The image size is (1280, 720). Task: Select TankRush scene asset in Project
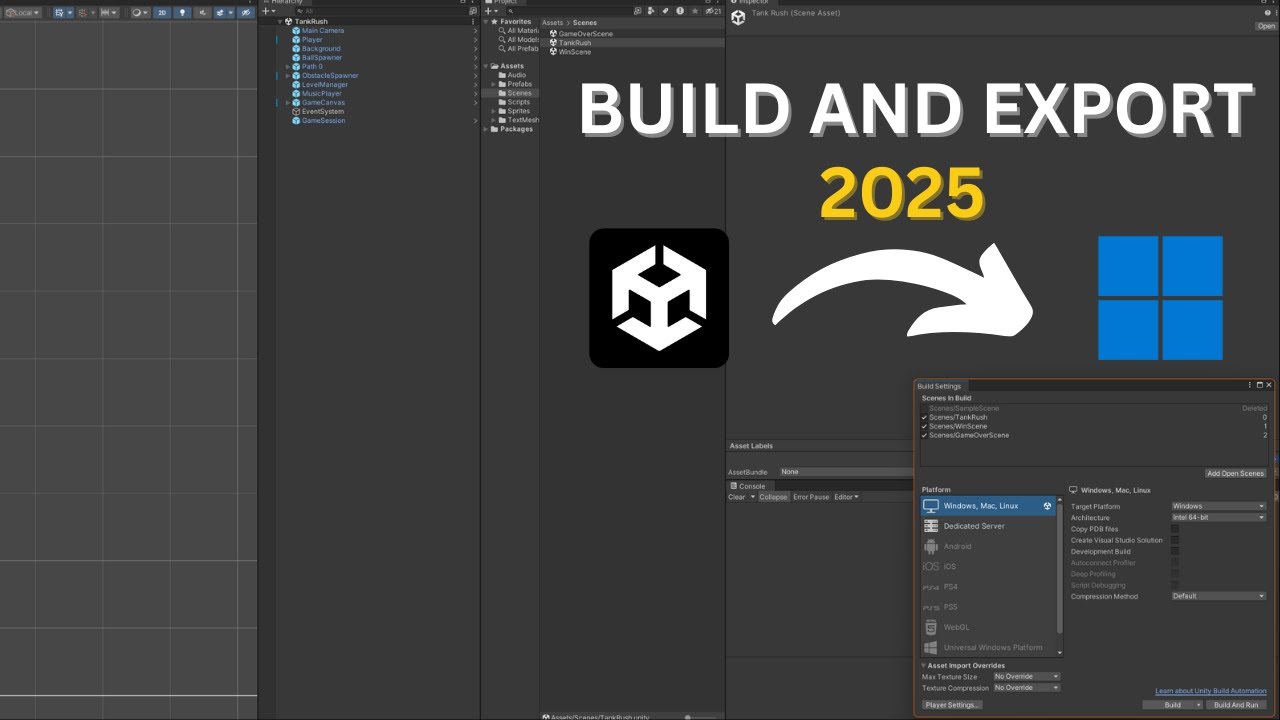(570, 43)
